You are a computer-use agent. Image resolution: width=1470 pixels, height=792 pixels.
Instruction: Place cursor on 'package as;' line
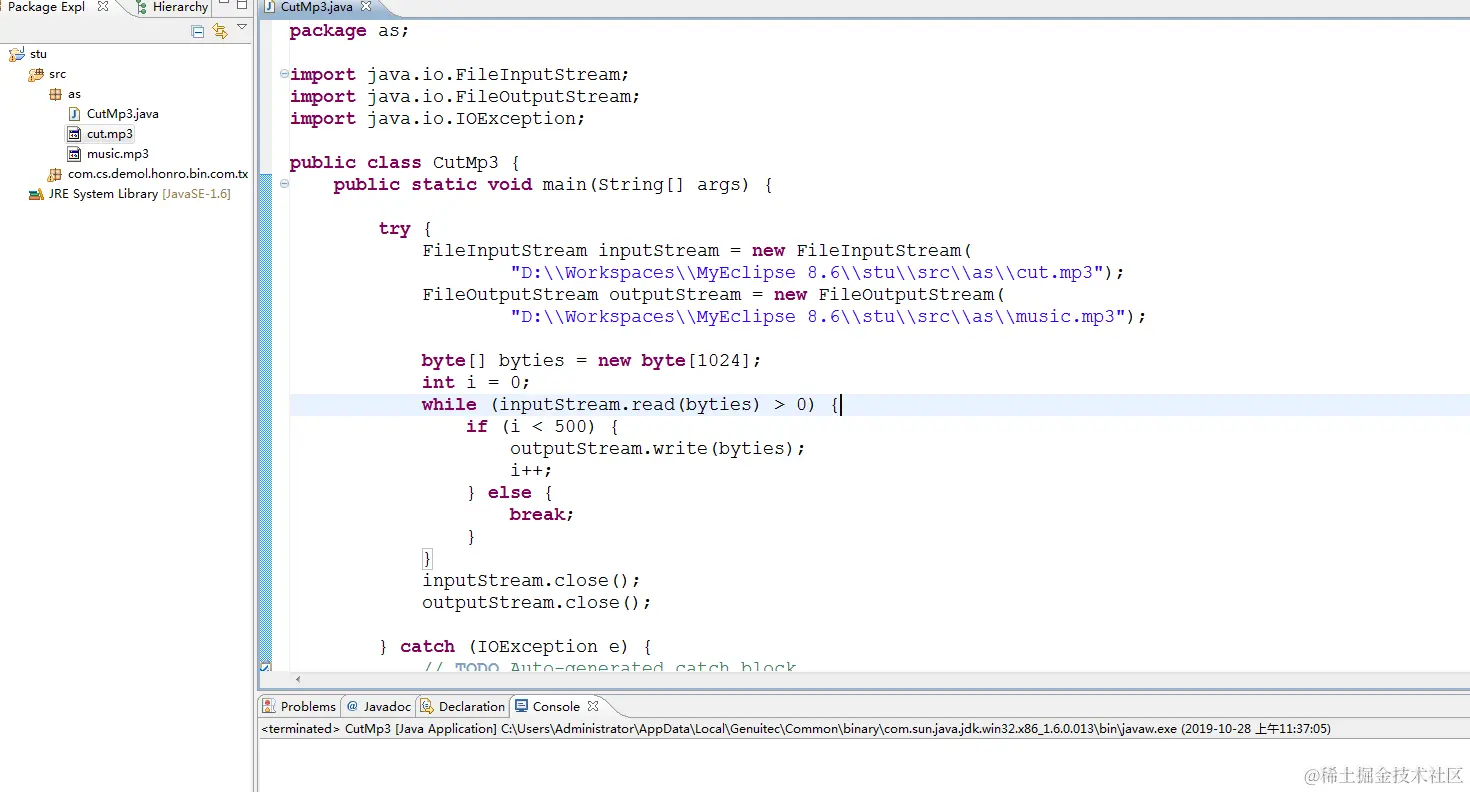350,31
